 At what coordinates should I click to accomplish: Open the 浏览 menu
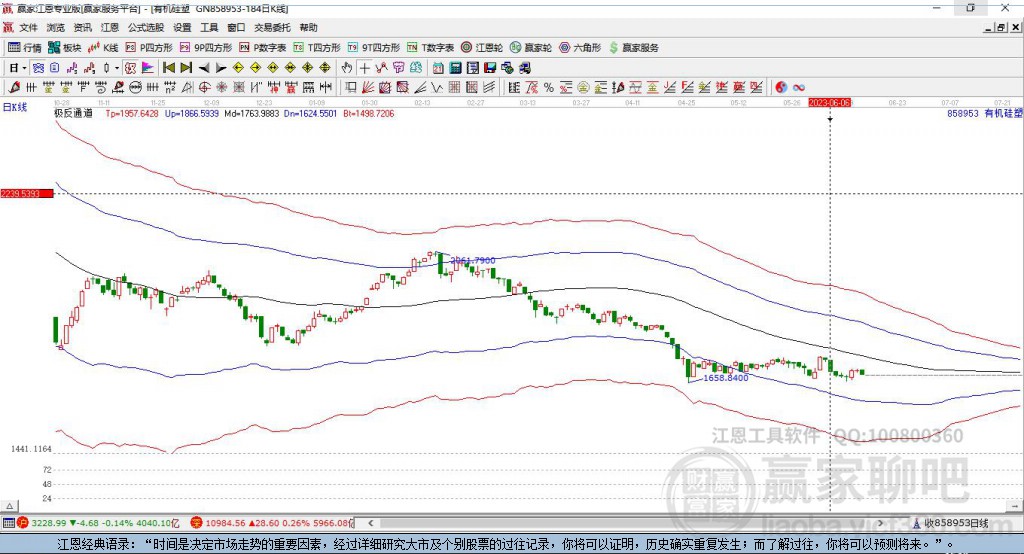(56, 27)
